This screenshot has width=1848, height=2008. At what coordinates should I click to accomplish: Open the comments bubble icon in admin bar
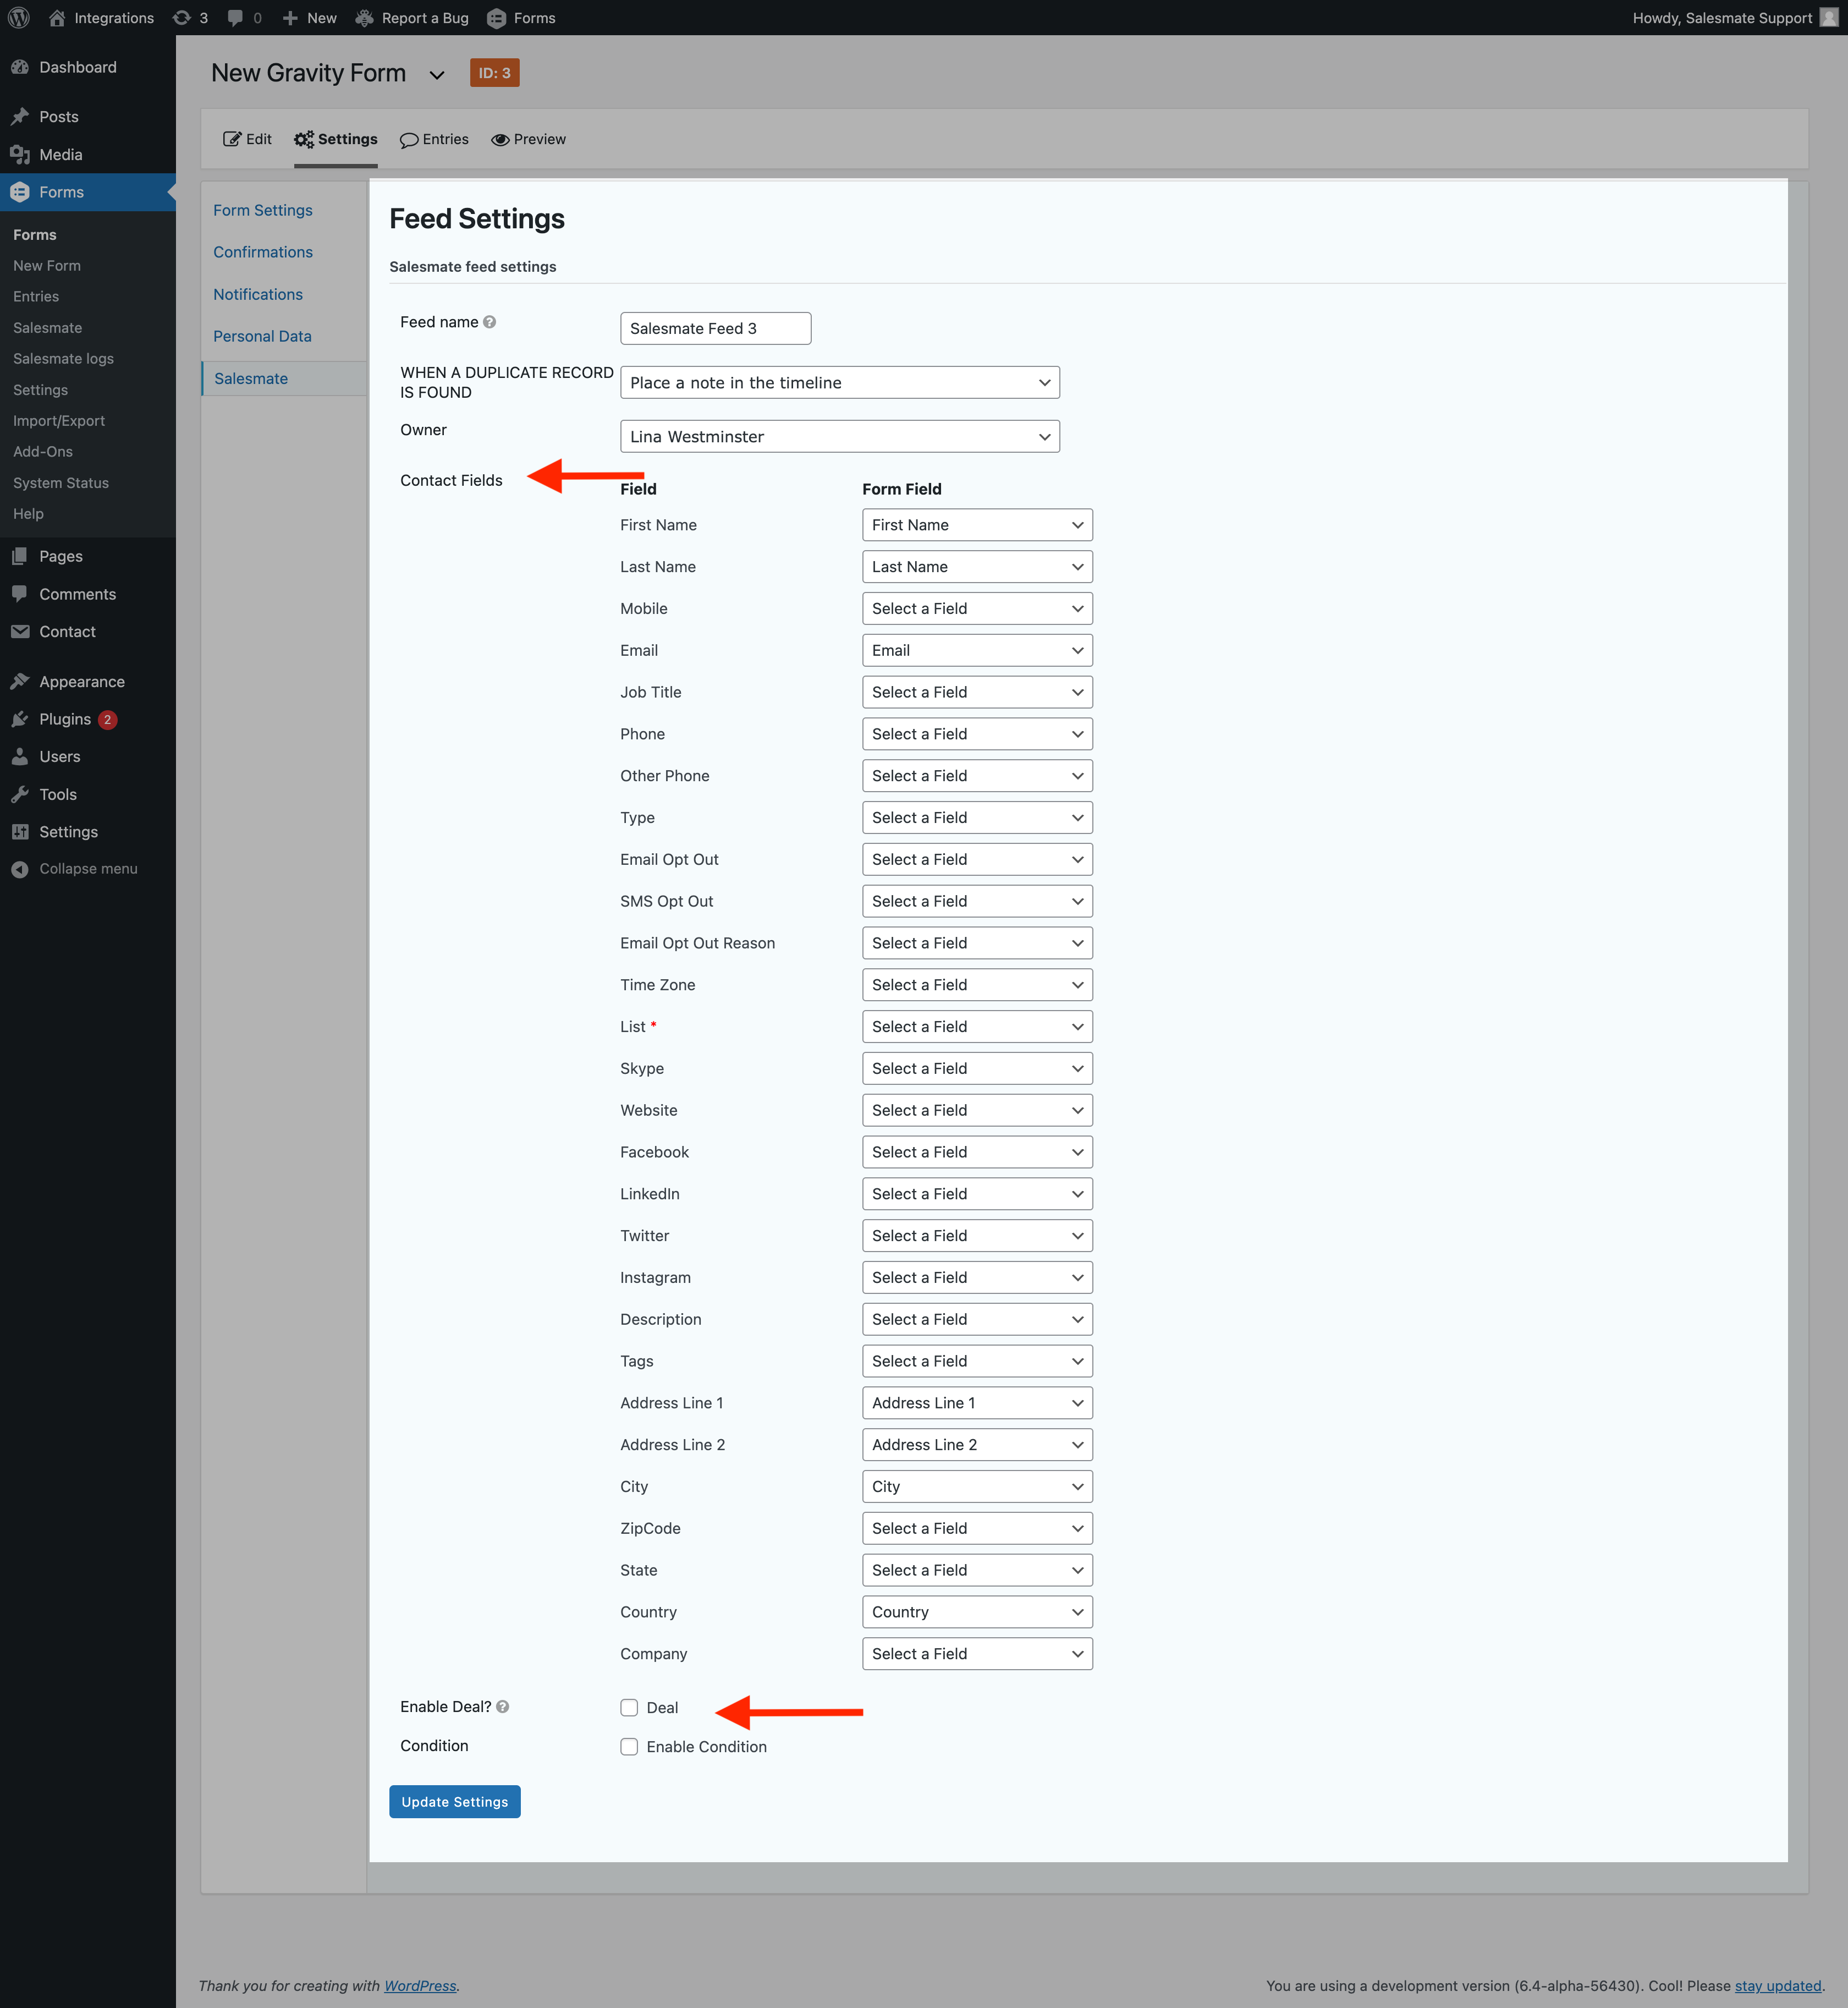pyautogui.click(x=235, y=18)
